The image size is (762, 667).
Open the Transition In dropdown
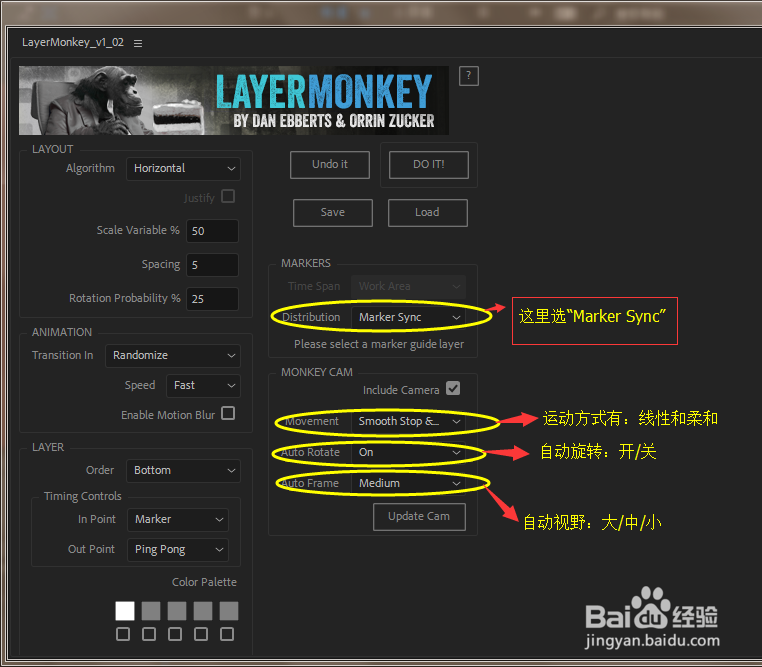173,356
